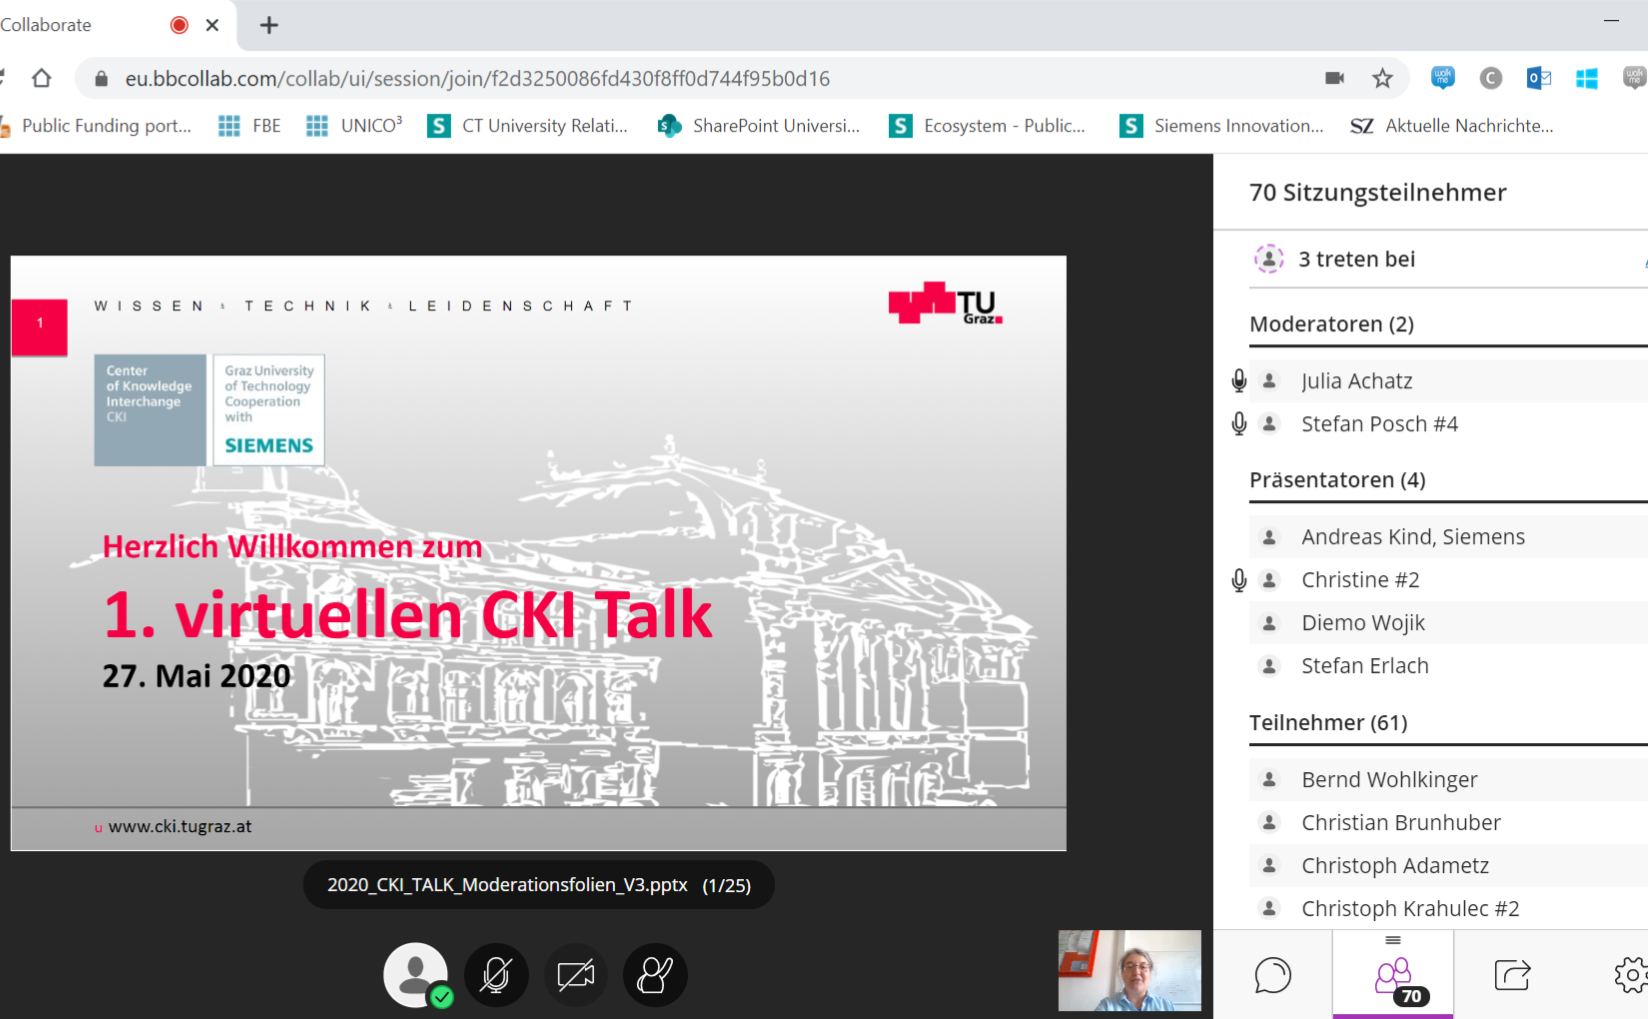Select presenter Diemo Wojik
Image resolution: width=1648 pixels, height=1019 pixels.
(x=1448, y=623)
